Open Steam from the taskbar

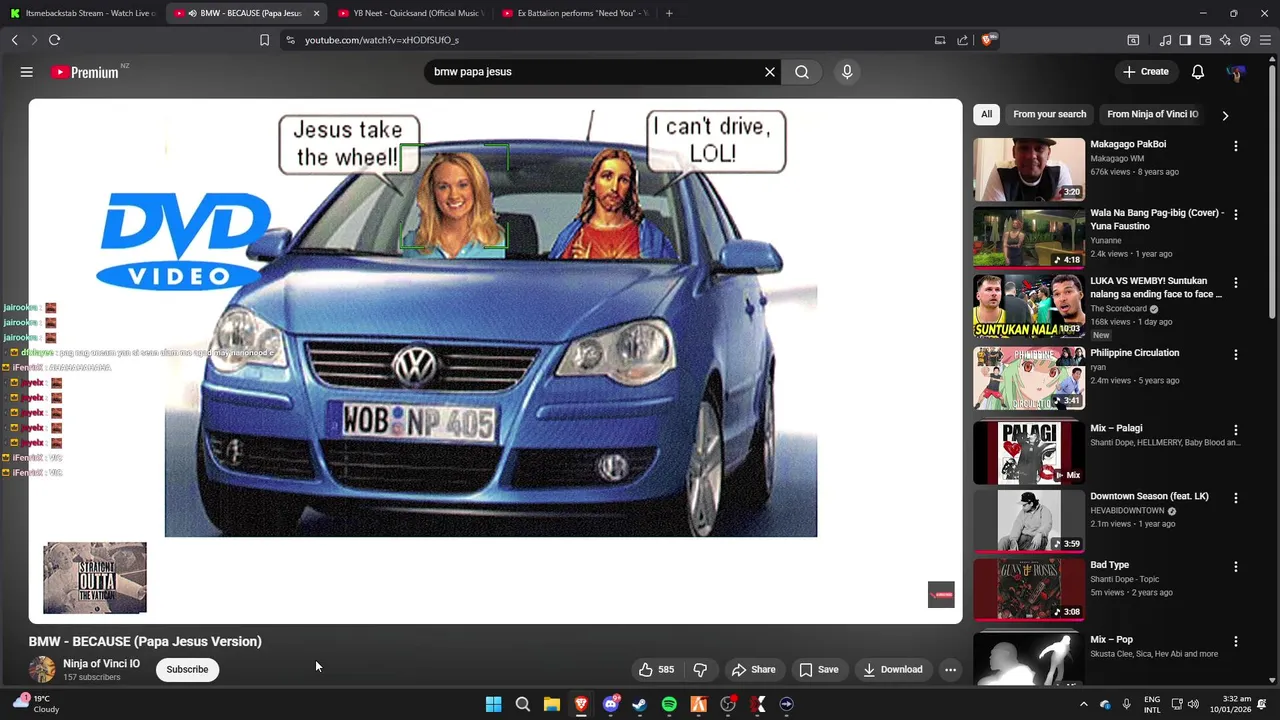(640, 704)
